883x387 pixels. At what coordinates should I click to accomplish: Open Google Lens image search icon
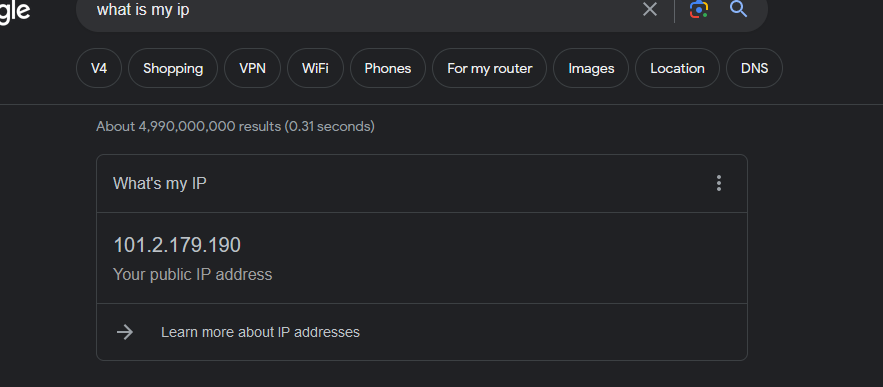pos(699,9)
